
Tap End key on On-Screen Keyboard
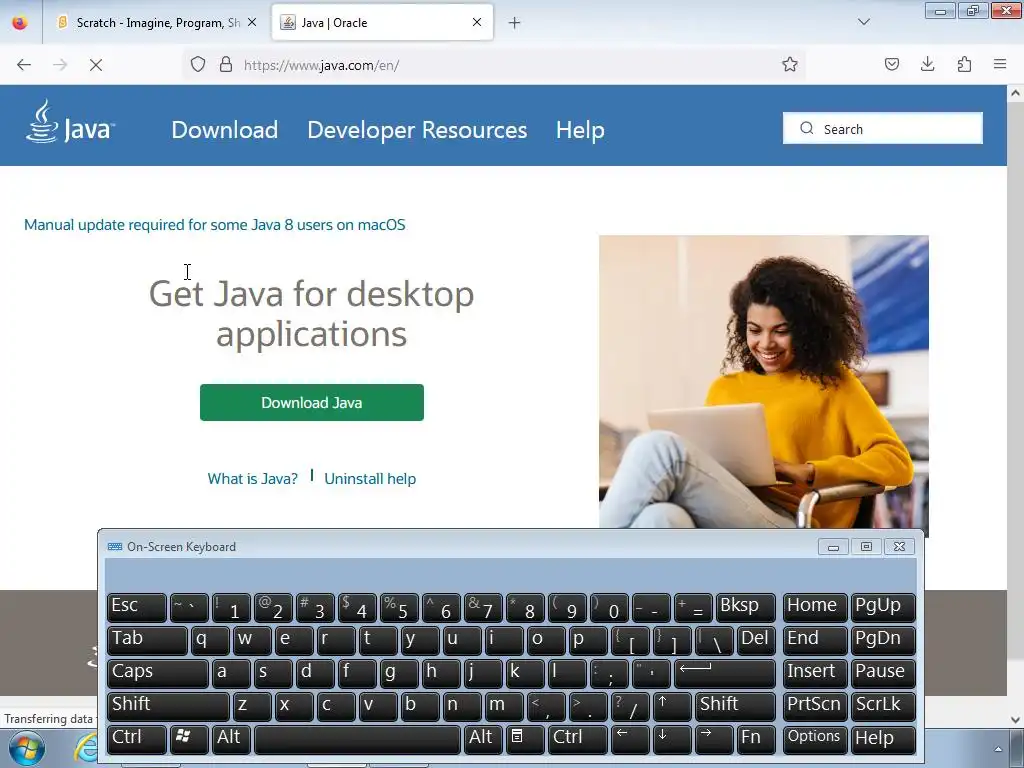click(x=815, y=640)
